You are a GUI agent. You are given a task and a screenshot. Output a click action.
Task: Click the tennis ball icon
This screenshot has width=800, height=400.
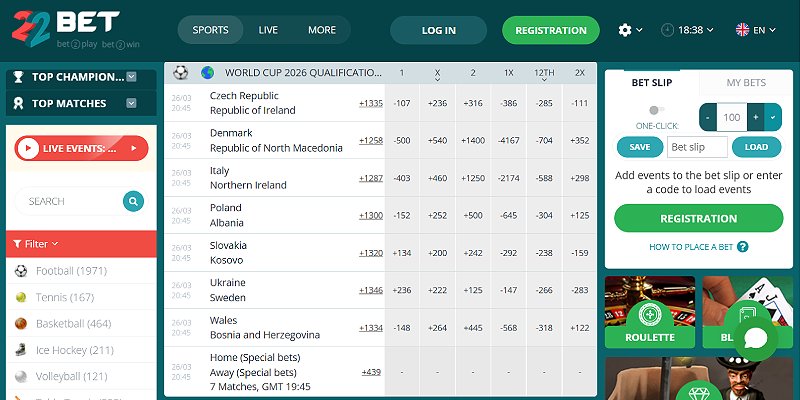click(x=21, y=297)
